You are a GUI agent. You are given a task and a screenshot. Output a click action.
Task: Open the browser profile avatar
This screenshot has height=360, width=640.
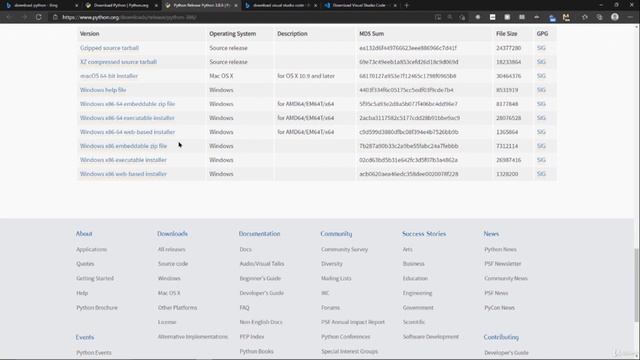[x=615, y=17]
